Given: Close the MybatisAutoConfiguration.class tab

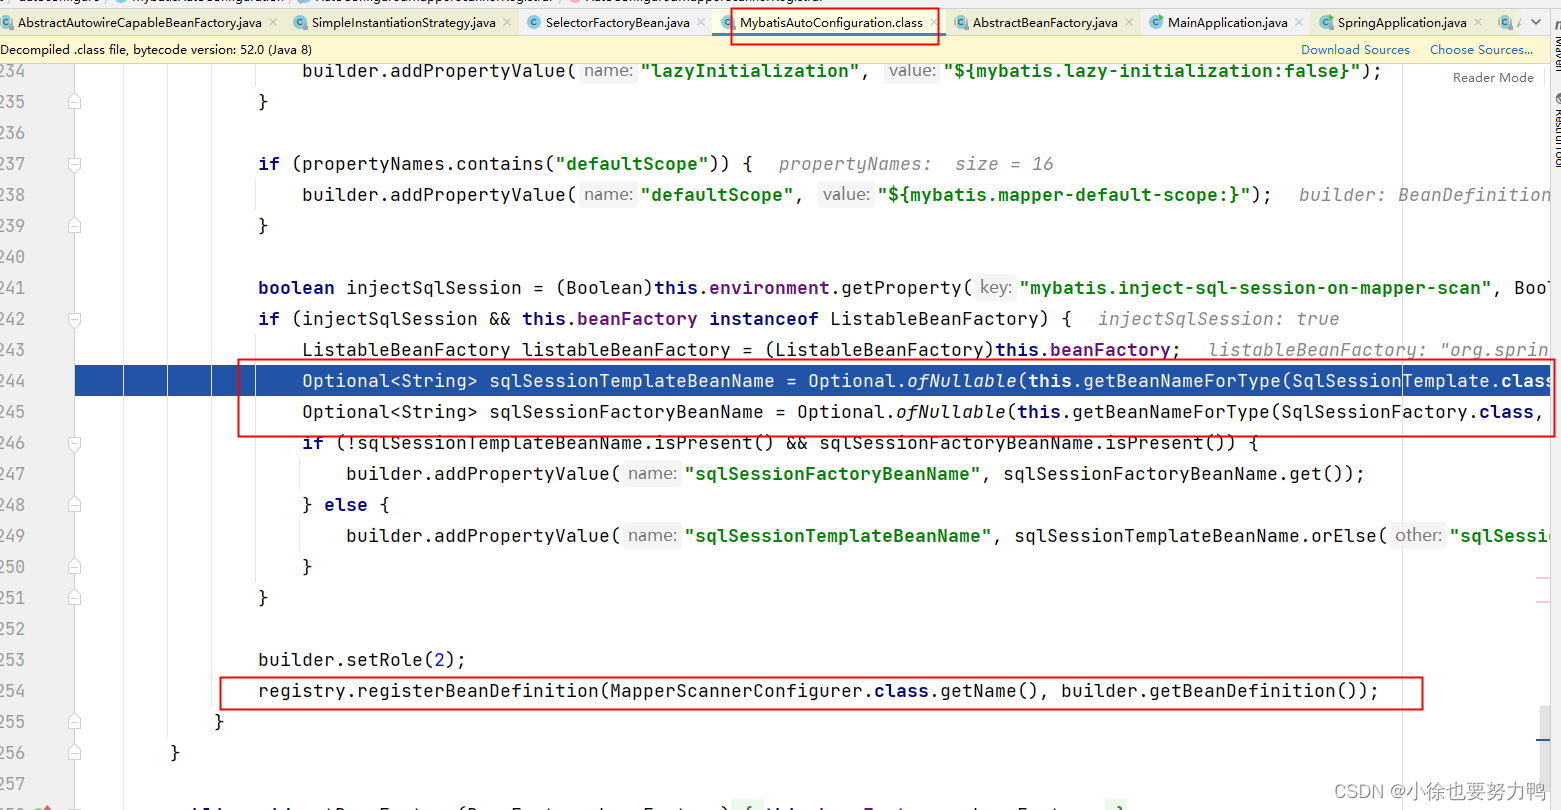Looking at the screenshot, I should click(x=934, y=22).
